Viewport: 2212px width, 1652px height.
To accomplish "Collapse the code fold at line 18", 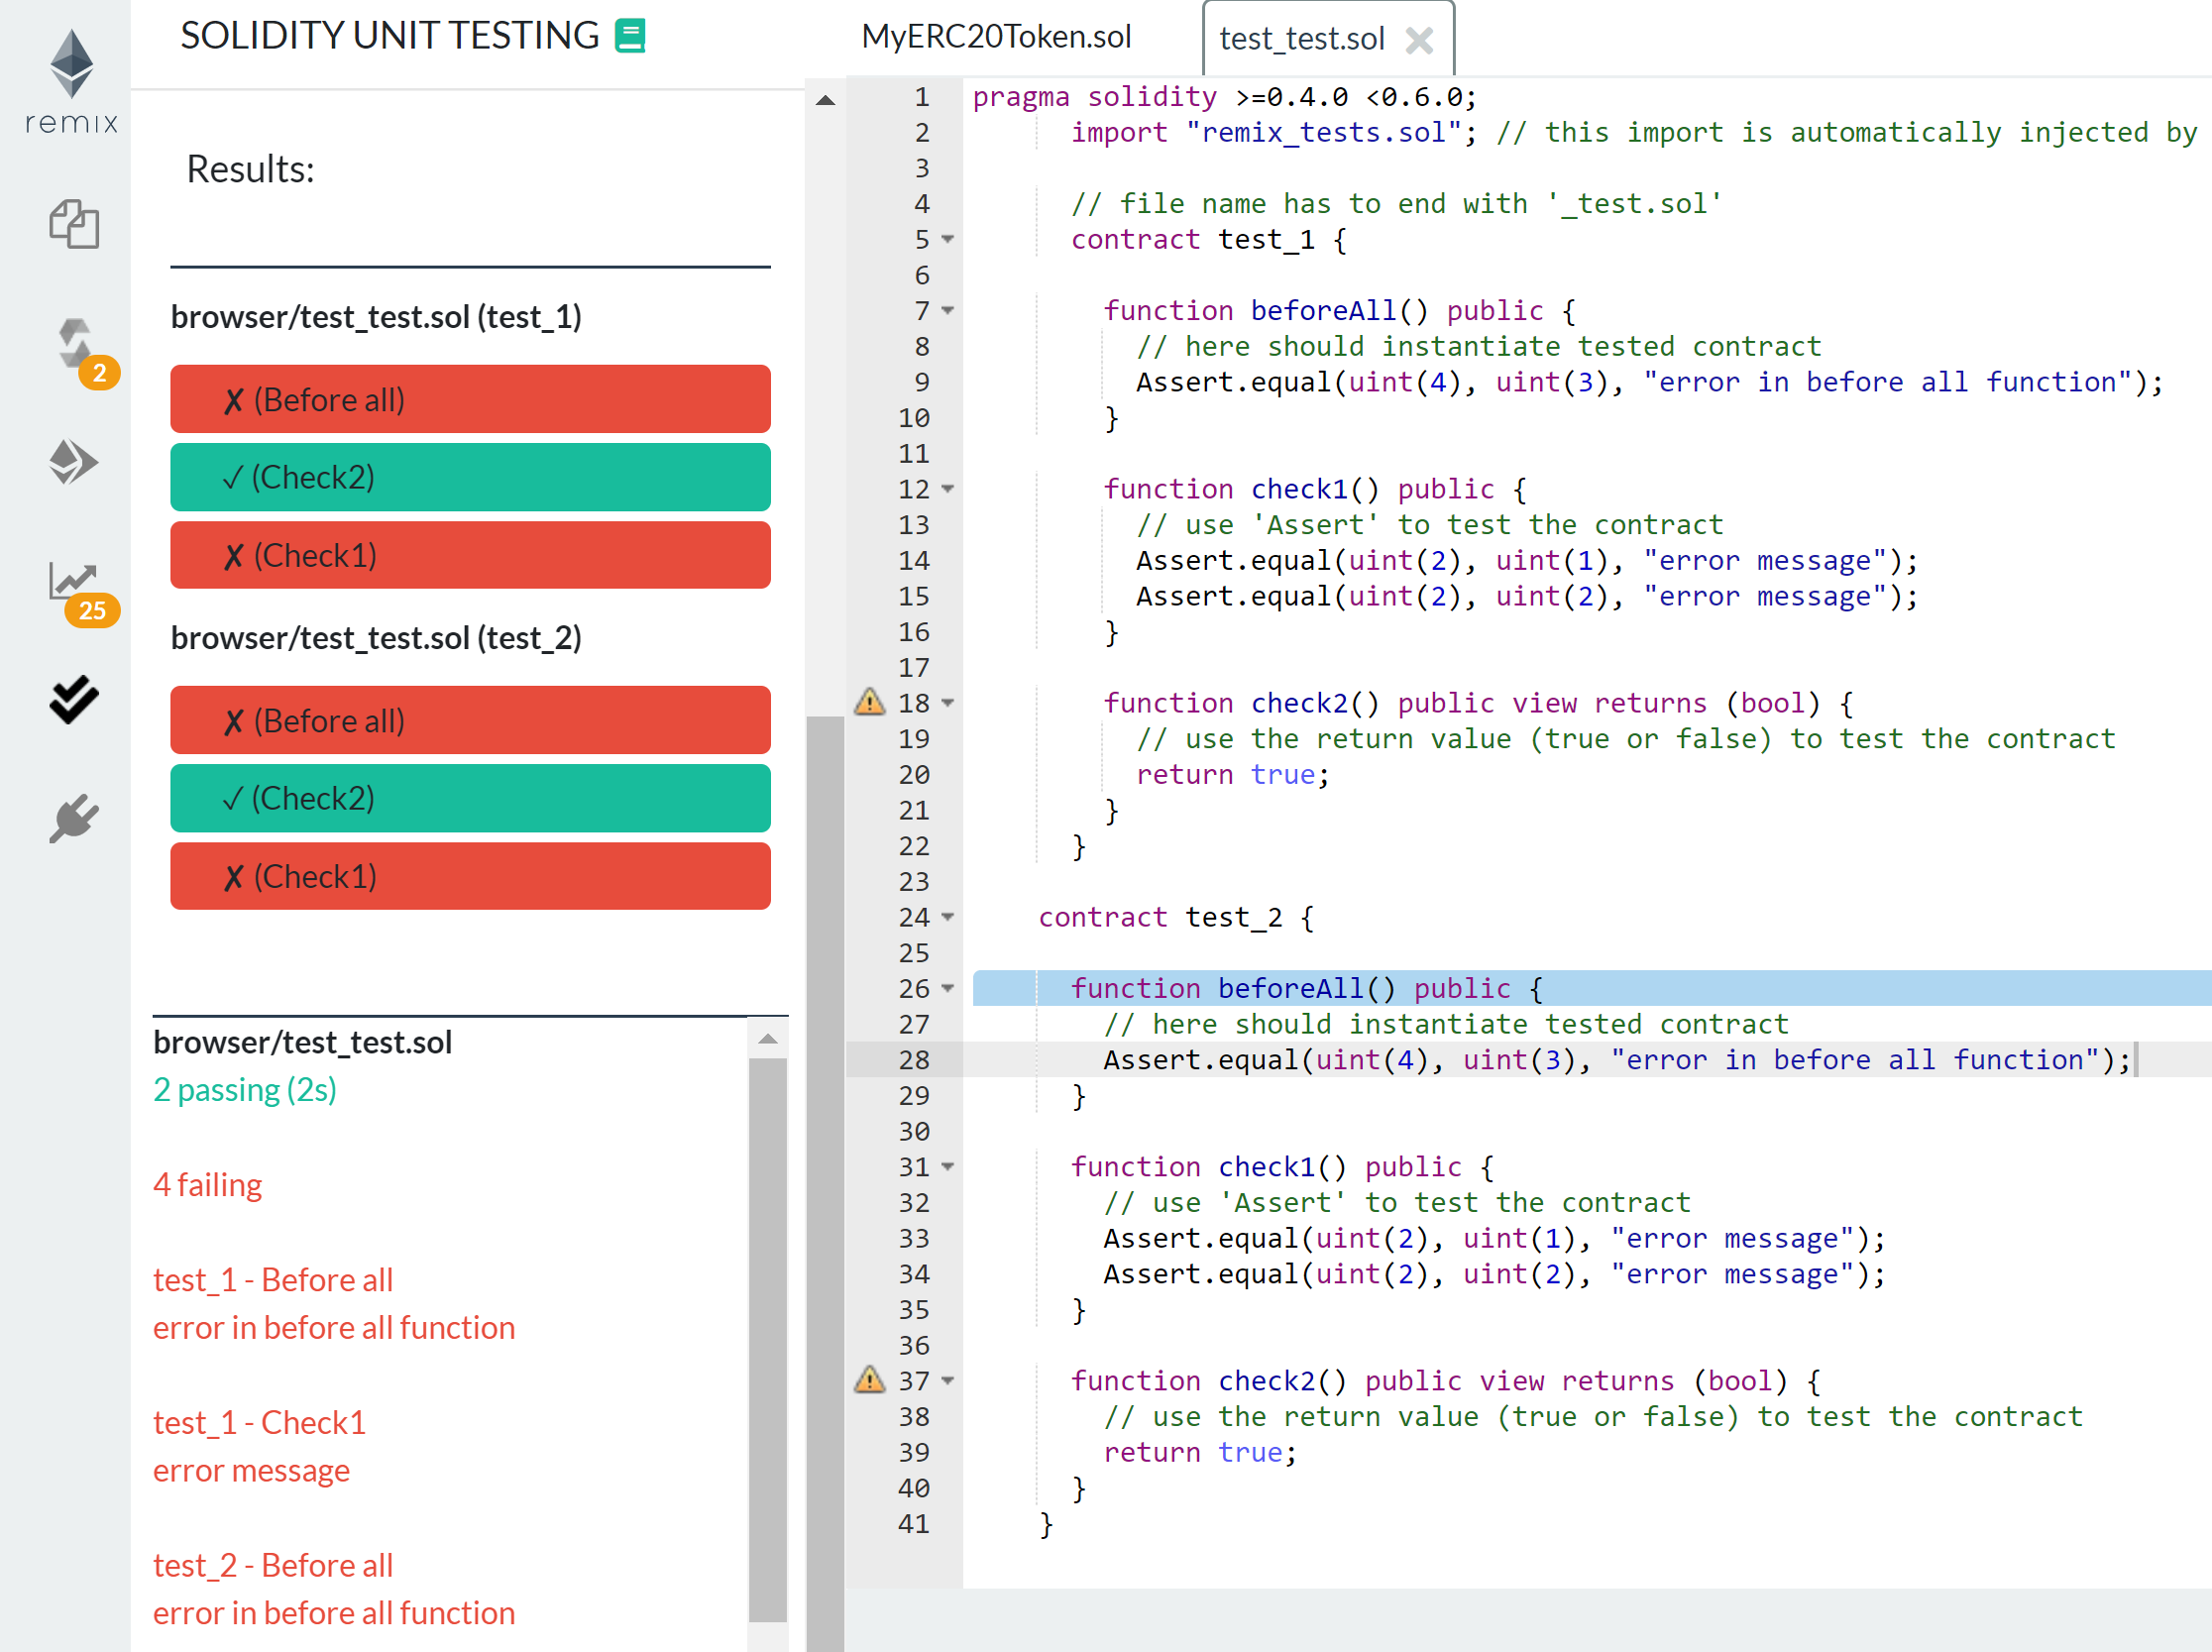I will coord(948,703).
